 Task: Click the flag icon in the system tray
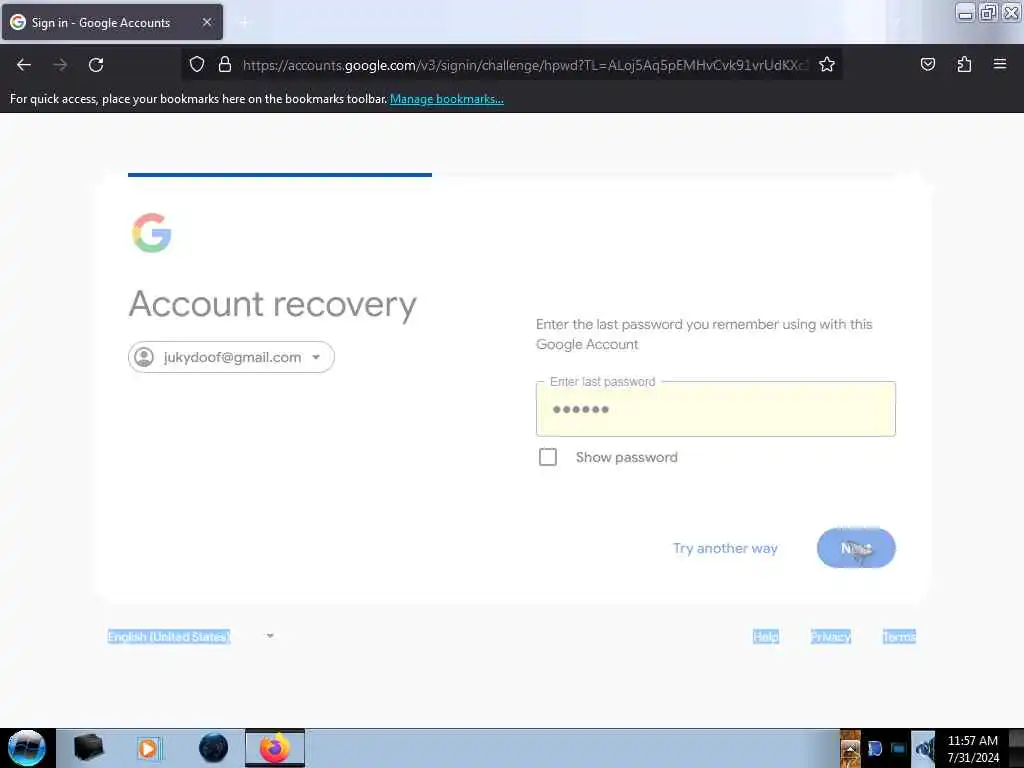click(x=875, y=748)
